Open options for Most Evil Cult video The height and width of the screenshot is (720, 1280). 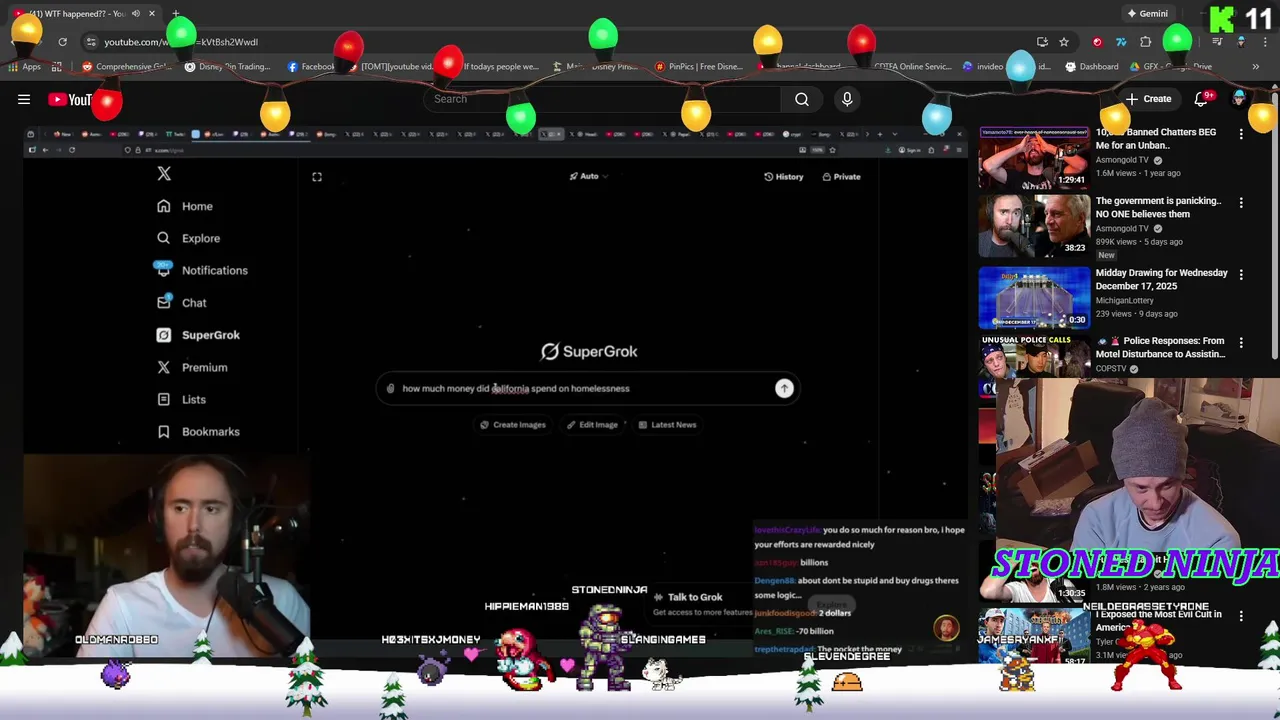point(1241,616)
